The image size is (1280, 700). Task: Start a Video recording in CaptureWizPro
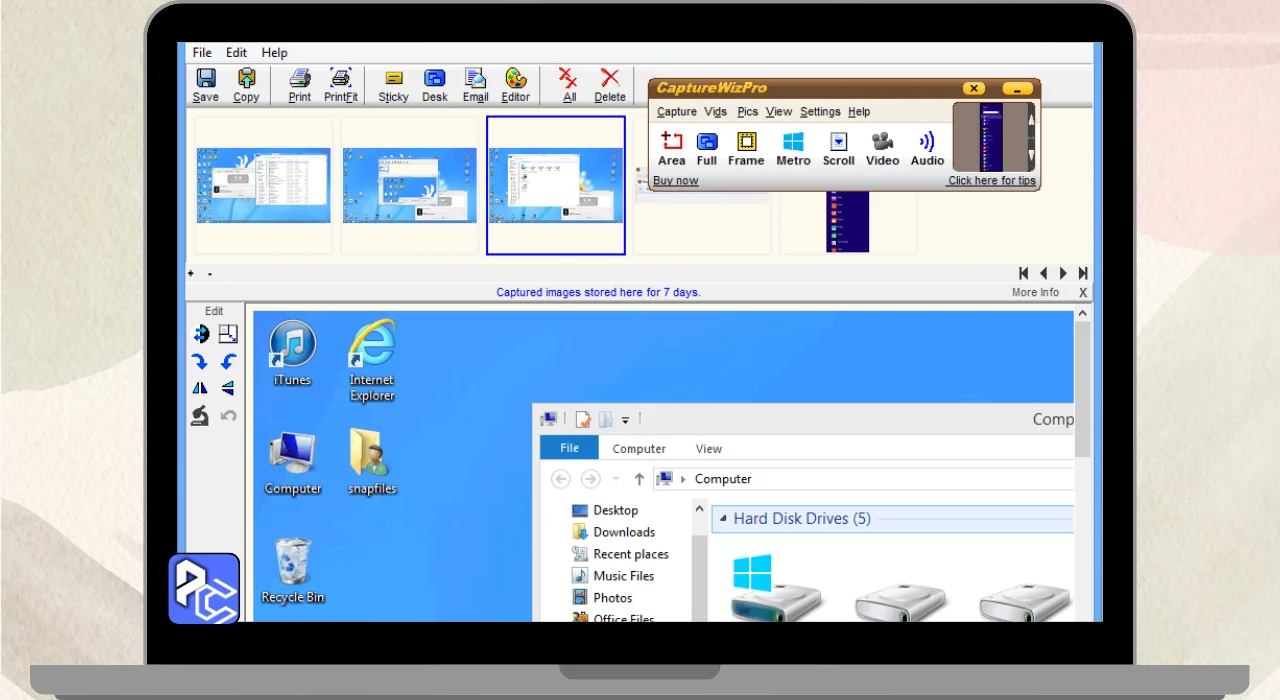[x=883, y=148]
